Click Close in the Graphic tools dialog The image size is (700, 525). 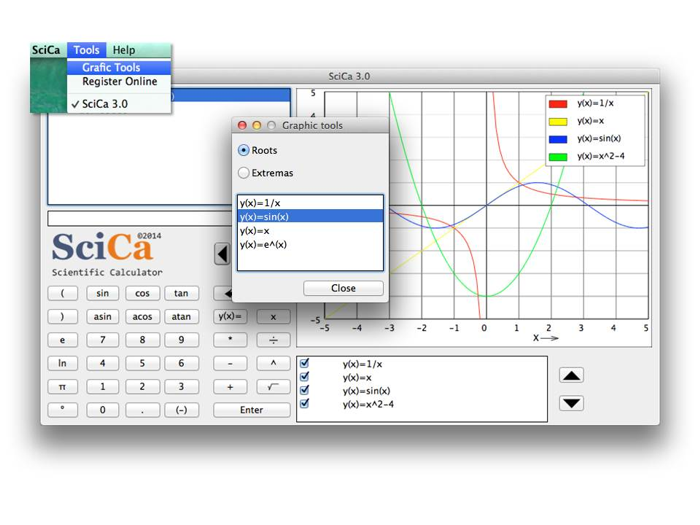point(343,288)
